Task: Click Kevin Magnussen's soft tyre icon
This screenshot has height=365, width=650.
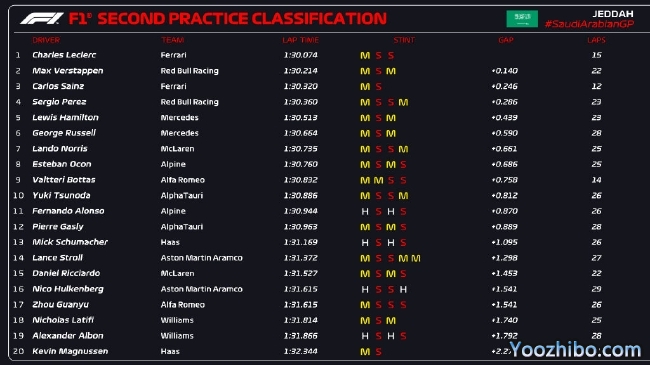Action: click(x=378, y=352)
